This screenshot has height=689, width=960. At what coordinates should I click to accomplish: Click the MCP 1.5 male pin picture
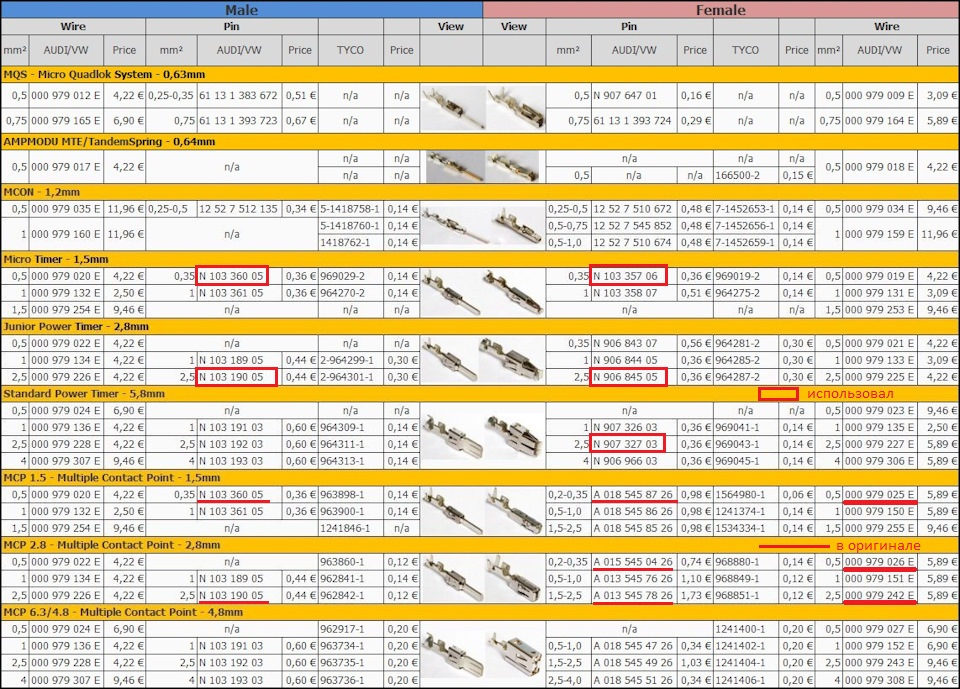tap(452, 511)
